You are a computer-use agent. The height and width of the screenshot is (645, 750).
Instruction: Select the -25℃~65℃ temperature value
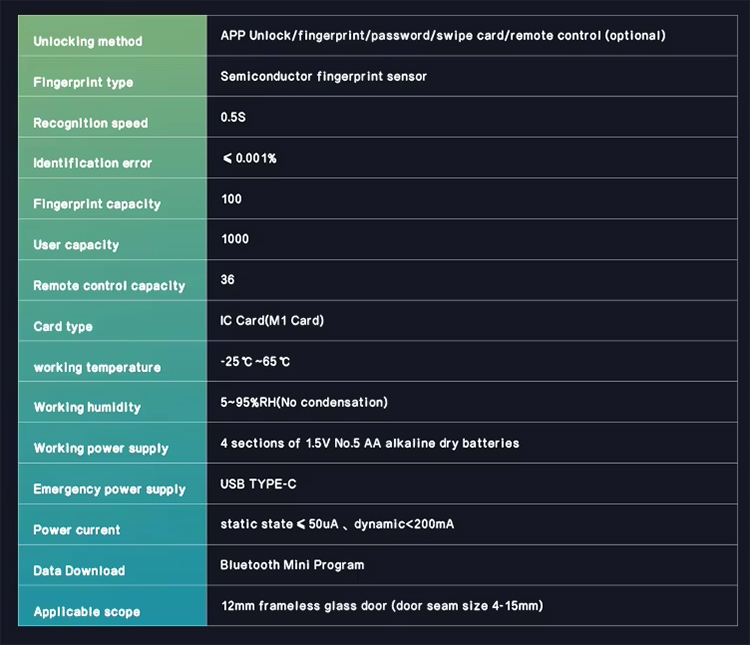(x=255, y=361)
